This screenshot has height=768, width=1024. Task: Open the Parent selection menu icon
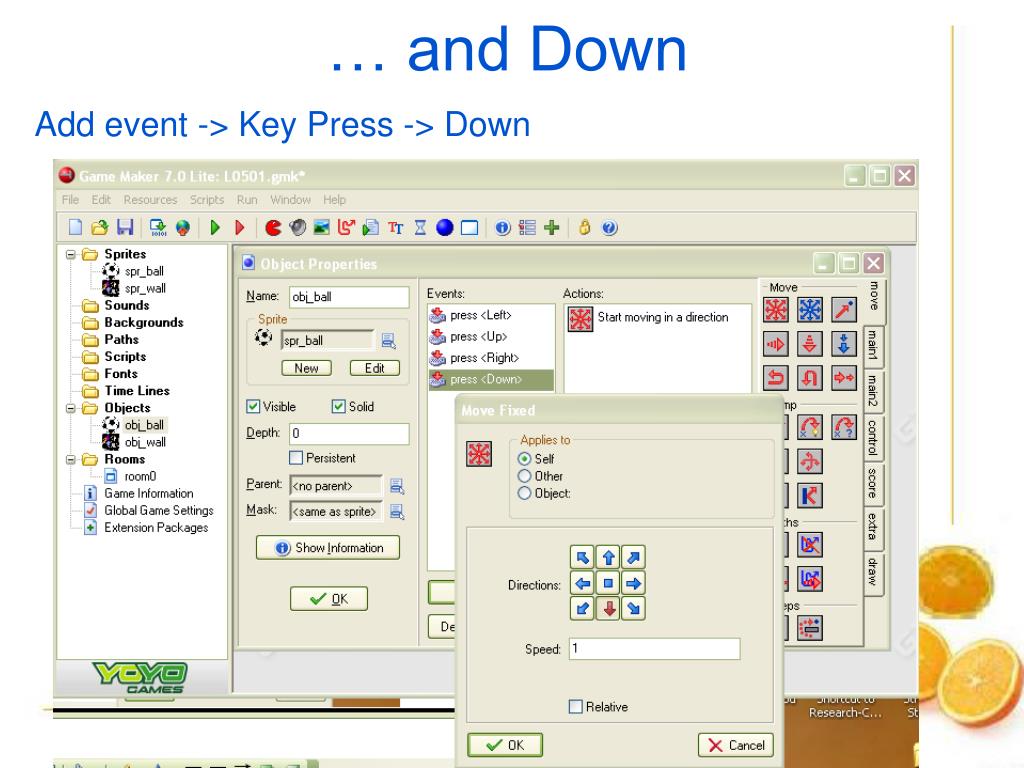tap(396, 485)
